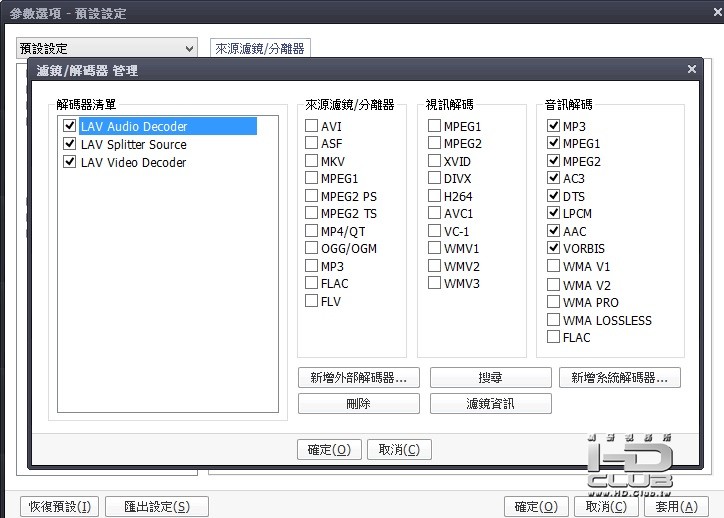The image size is (724, 518).
Task: Enable the FLV source checkbox
Action: (312, 301)
